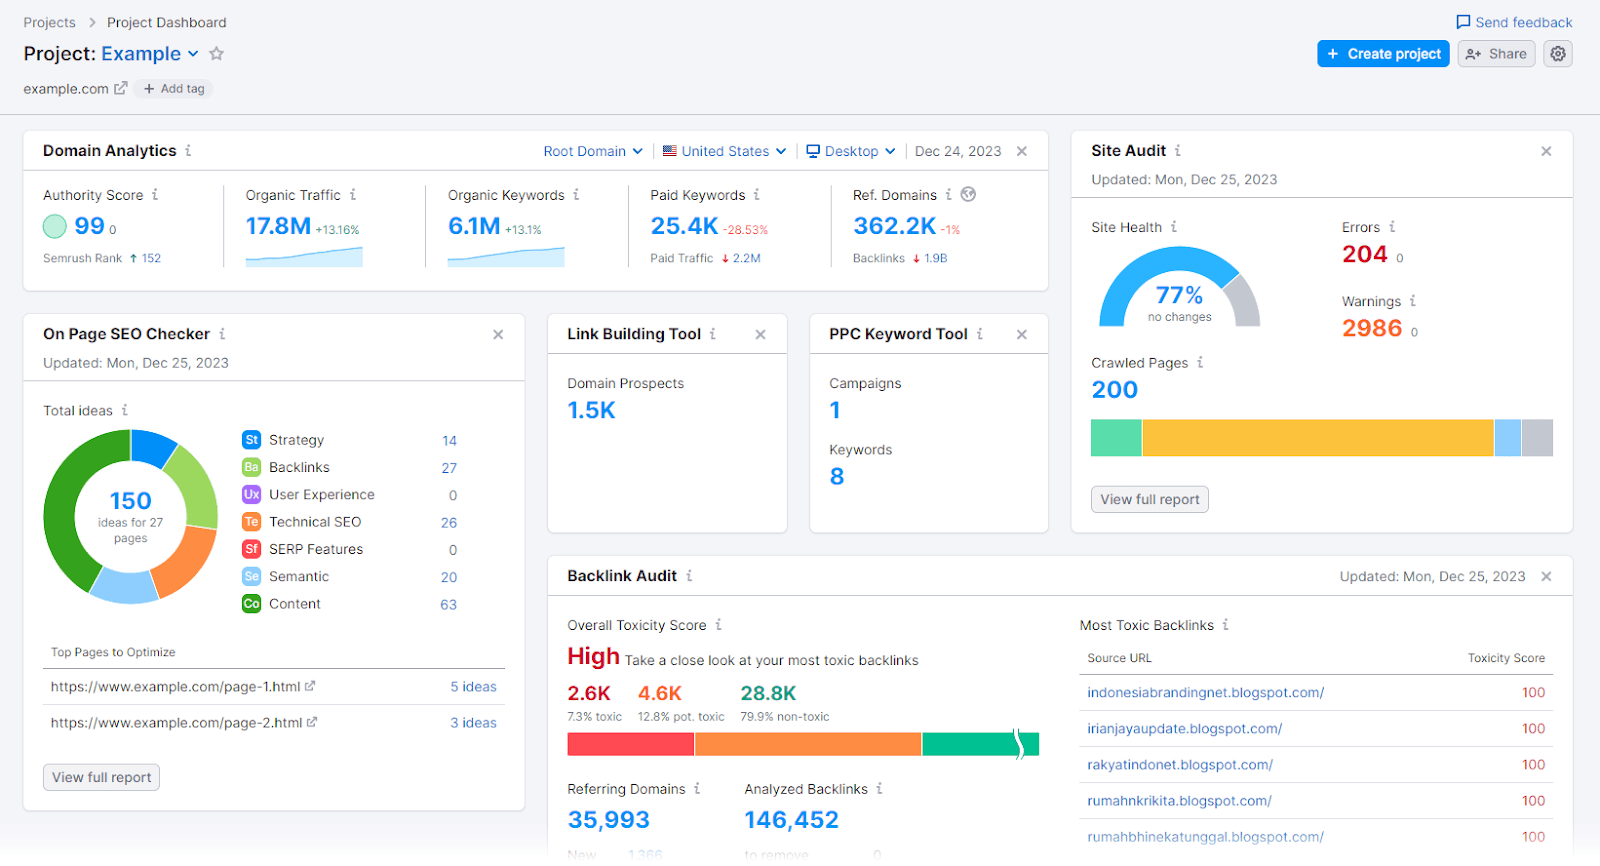Open the United States country dropdown
1600x866 pixels.
(x=724, y=151)
